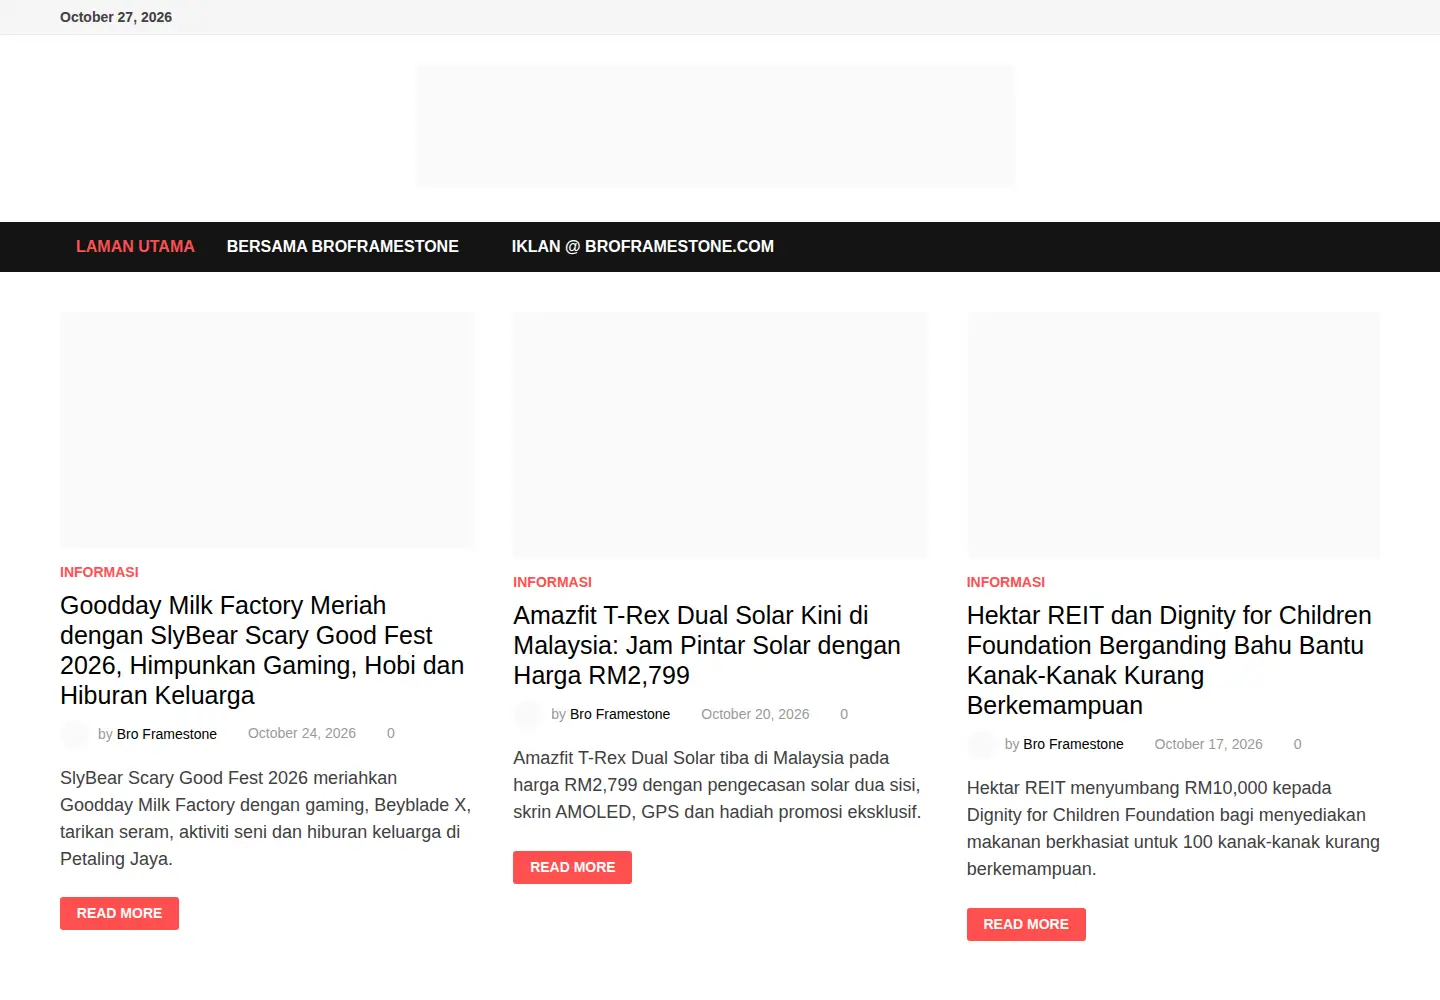This screenshot has width=1440, height=1000.
Task: Click the October 24, 2026 post date
Action: 302,733
